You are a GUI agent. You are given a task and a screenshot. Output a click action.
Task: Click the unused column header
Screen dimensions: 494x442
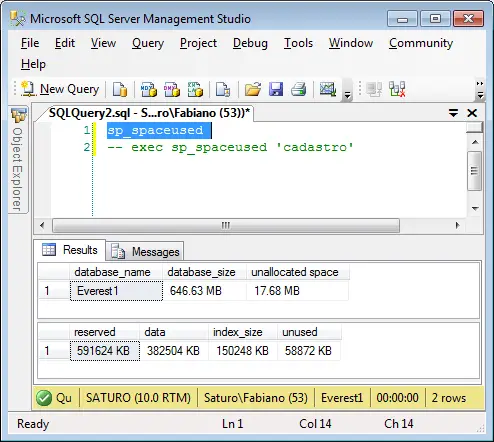(x=309, y=332)
